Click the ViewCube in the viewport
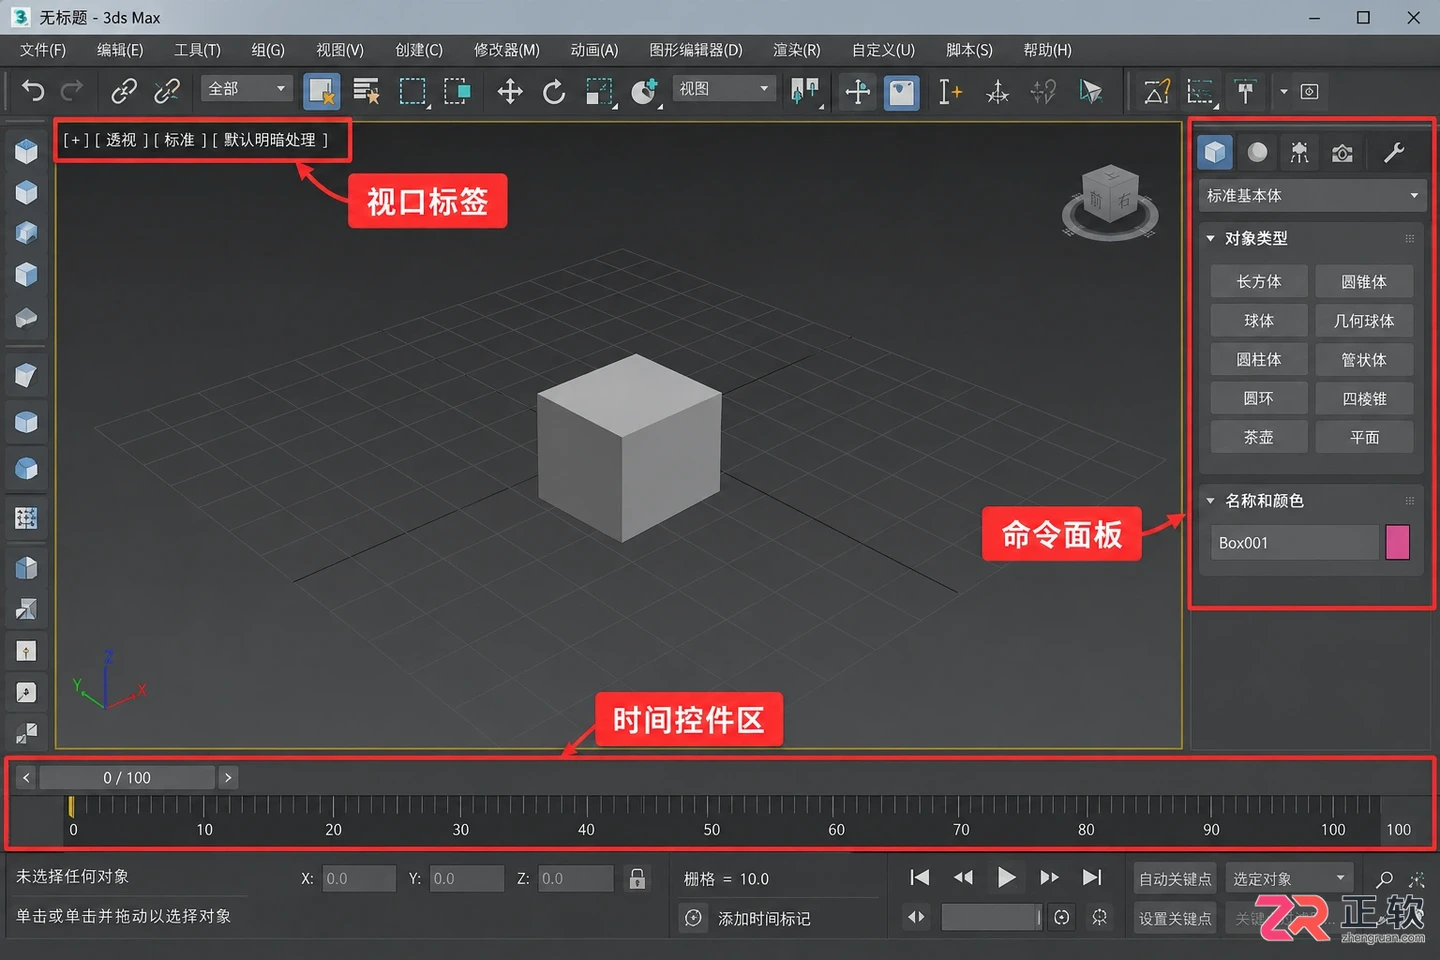 [x=1110, y=202]
